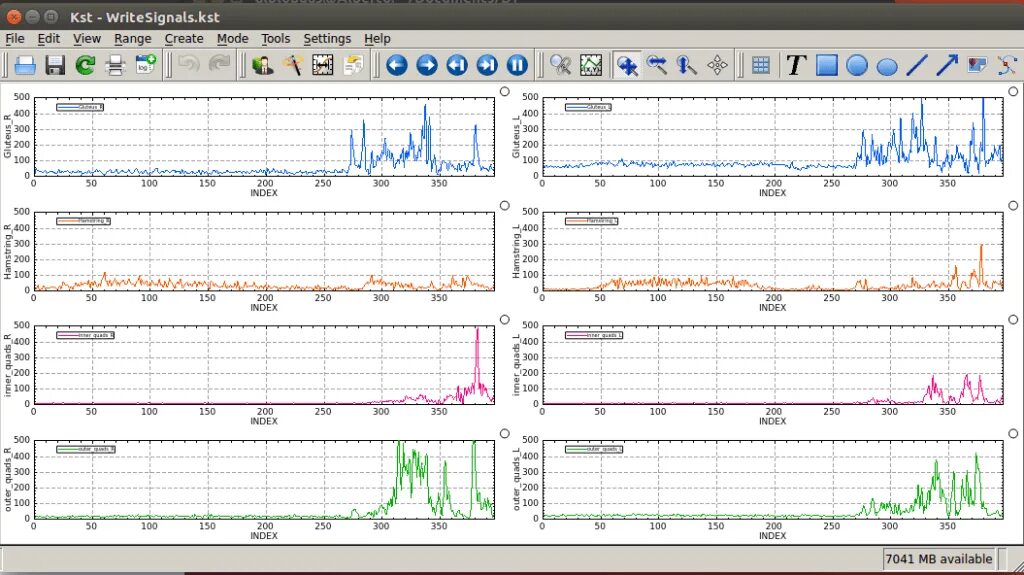The width and height of the screenshot is (1024, 575).
Task: Save the session with the floppy disk icon
Action: coord(55,65)
